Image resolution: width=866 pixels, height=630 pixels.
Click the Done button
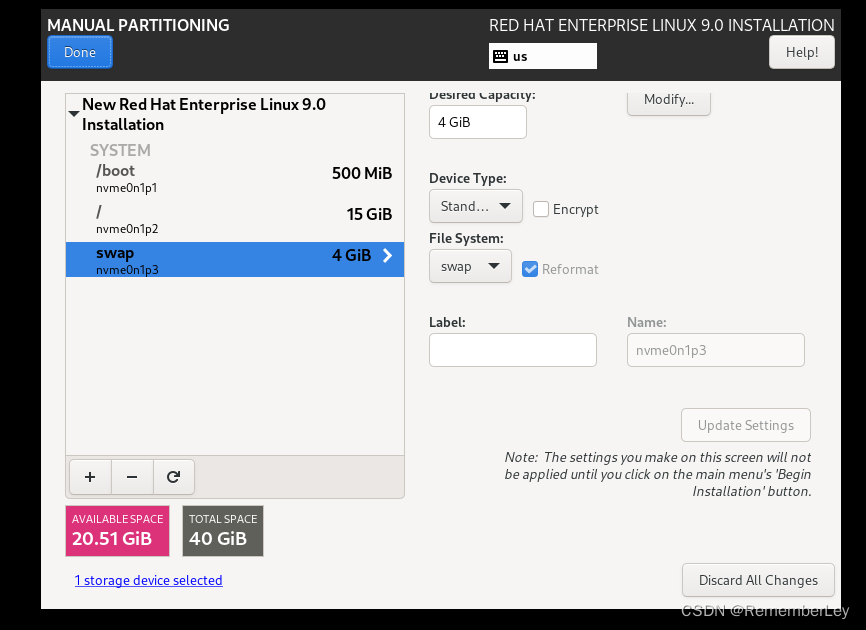[80, 52]
